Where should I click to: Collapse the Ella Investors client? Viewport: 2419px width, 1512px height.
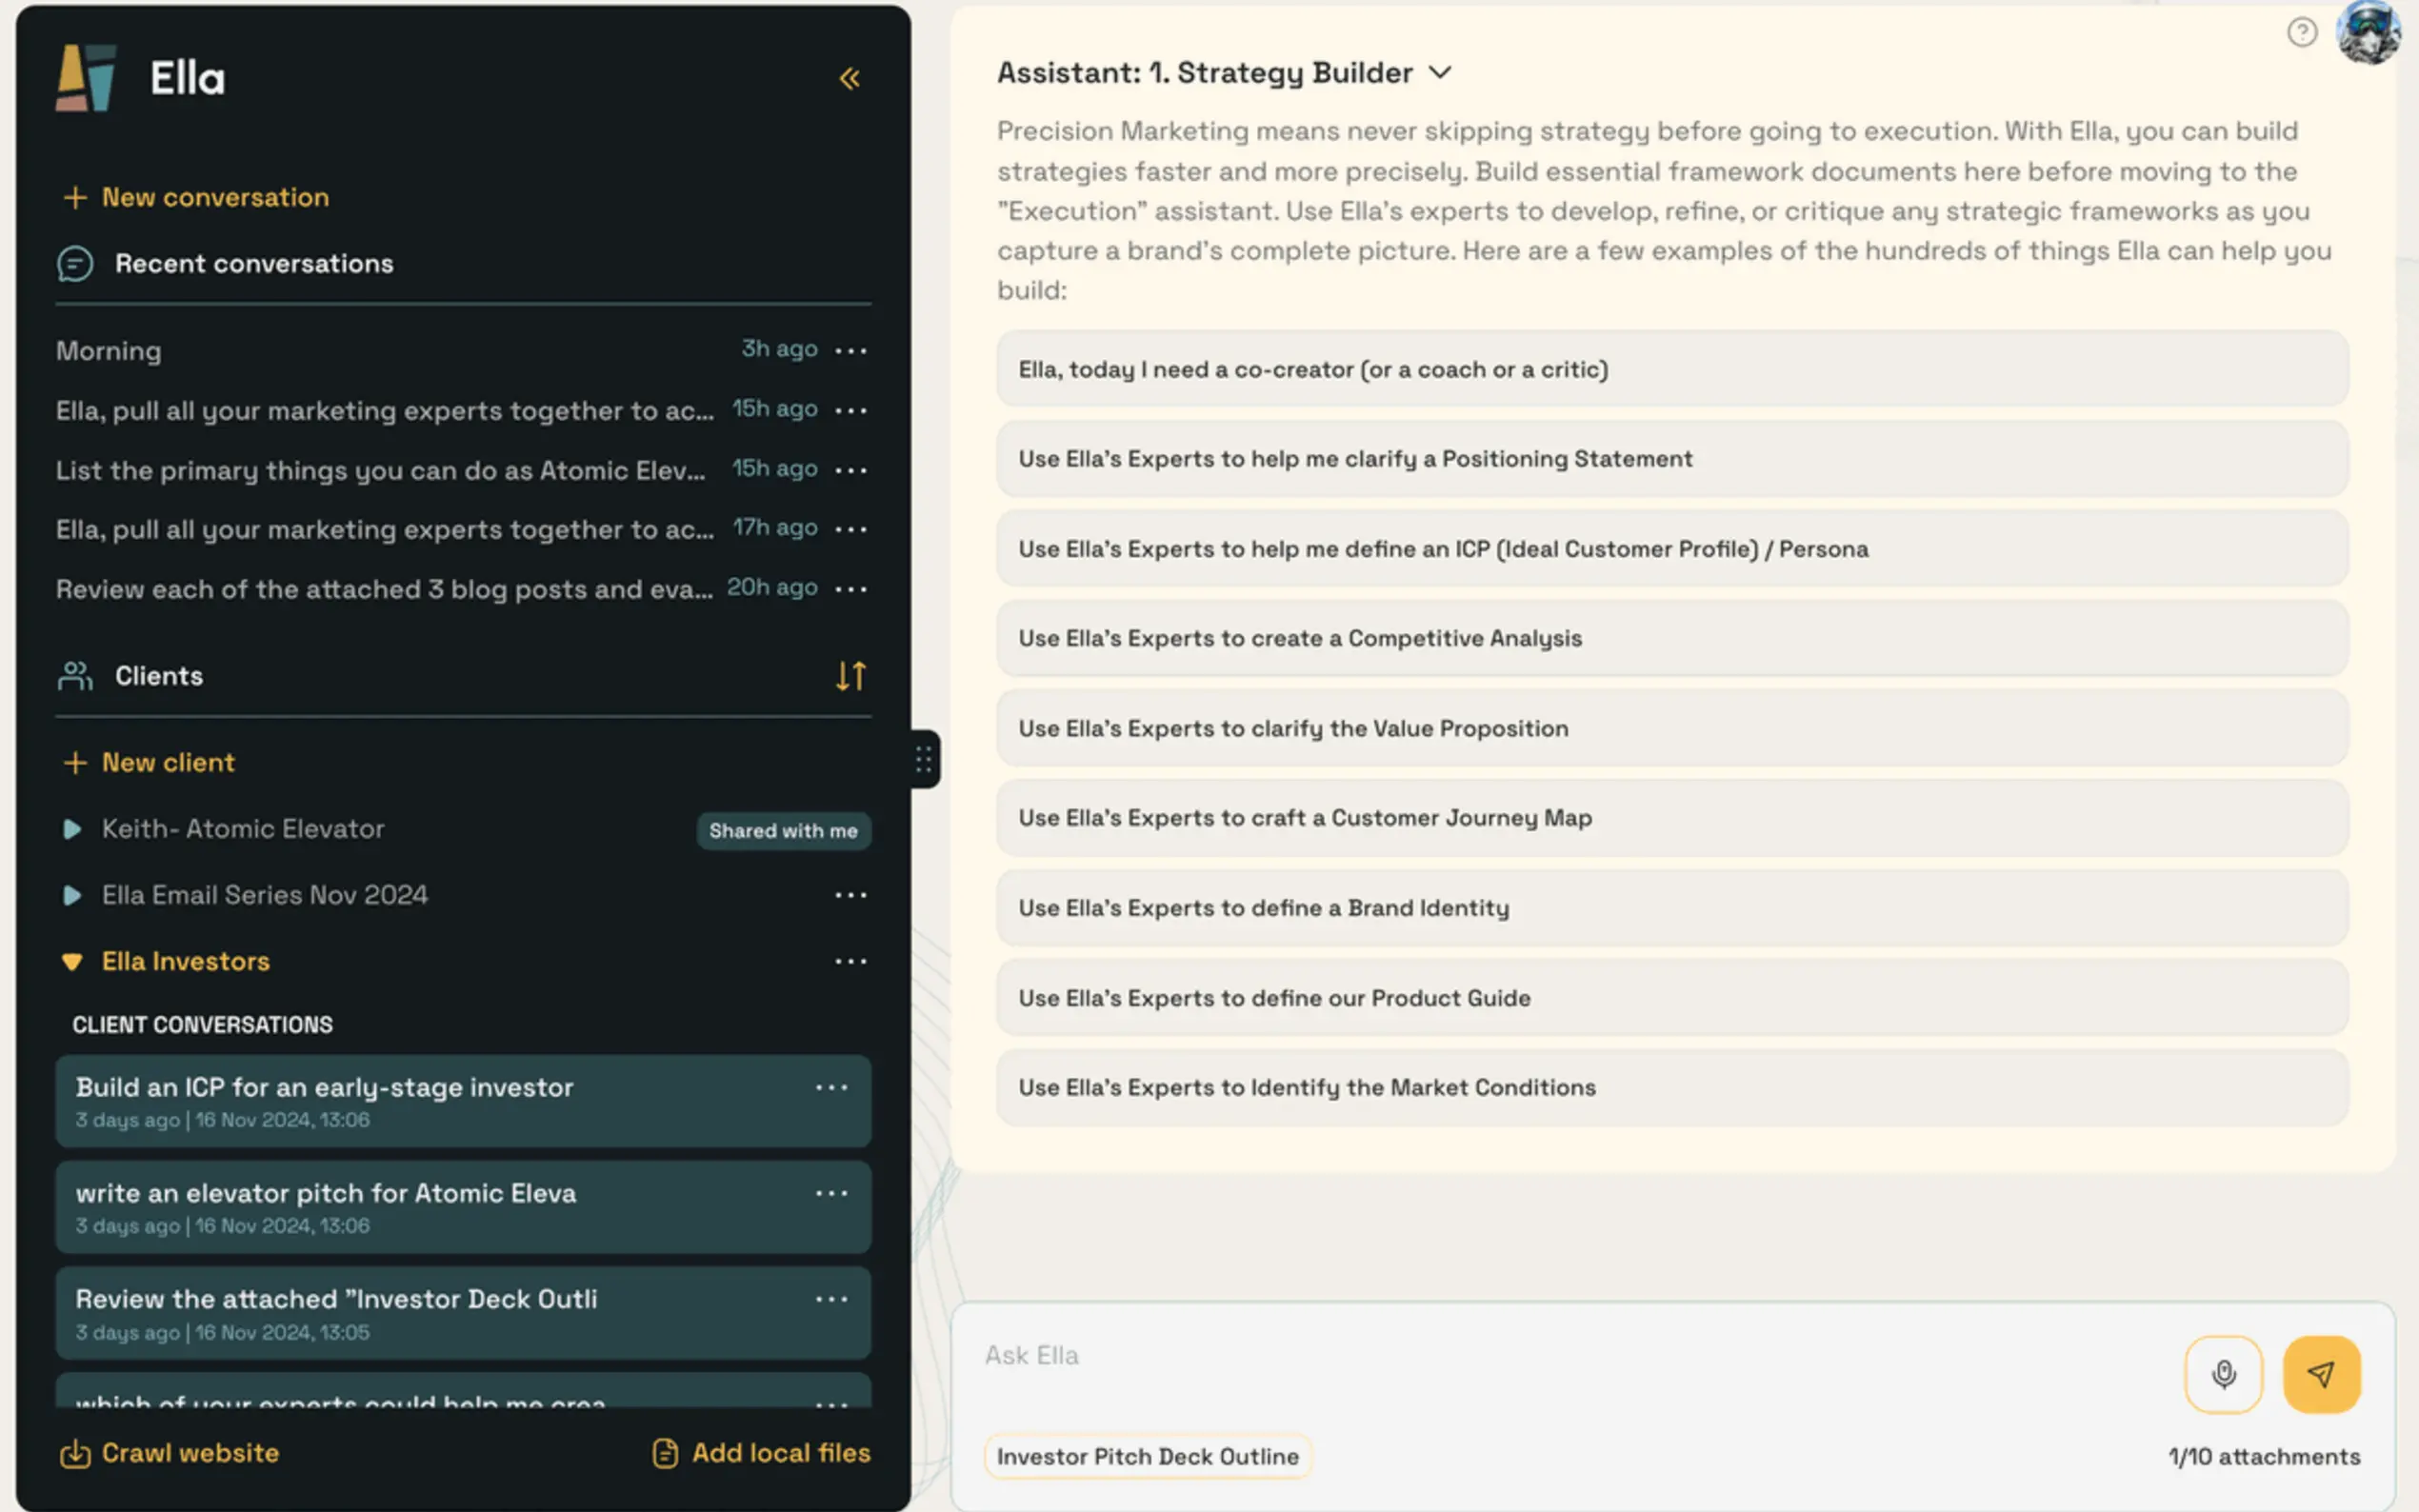point(72,962)
